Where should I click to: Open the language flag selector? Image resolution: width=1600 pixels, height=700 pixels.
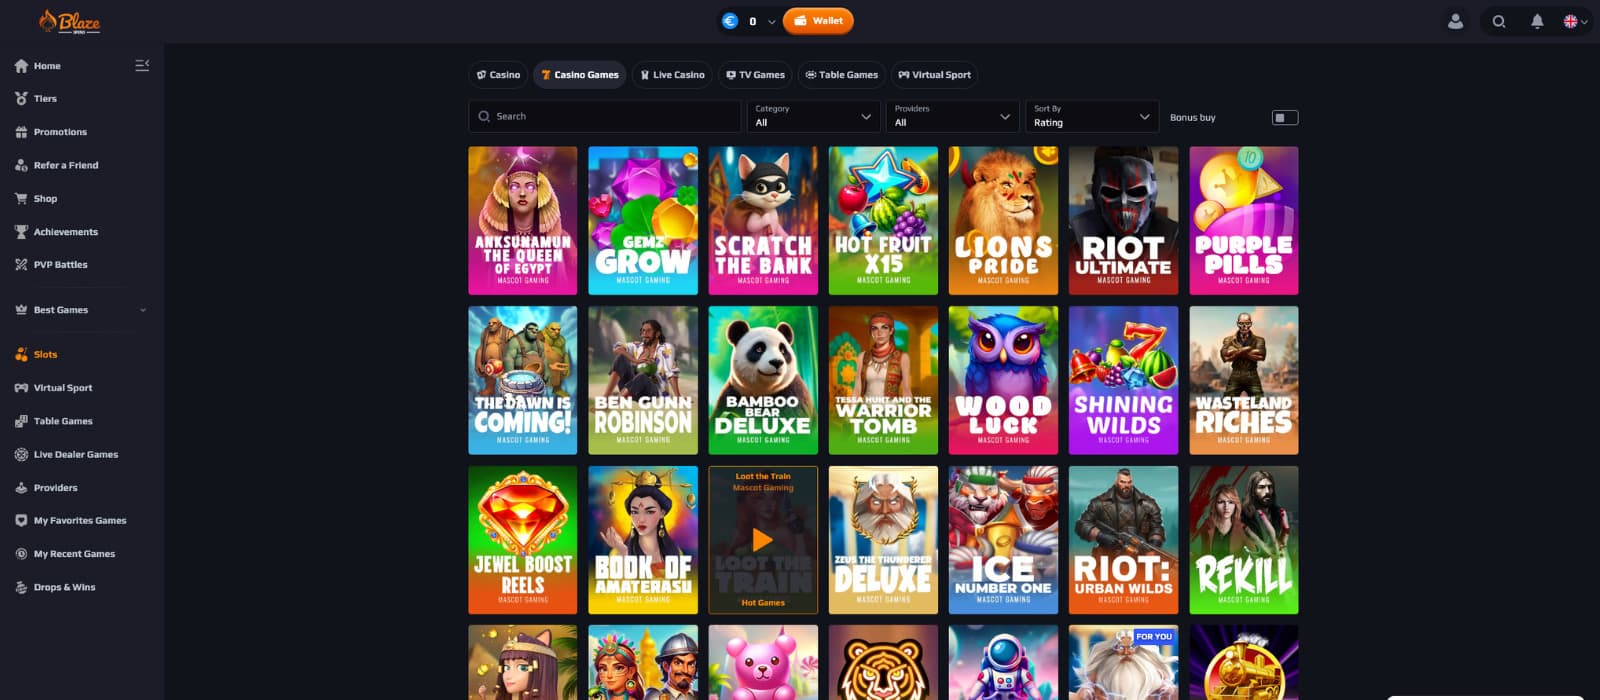[1575, 21]
